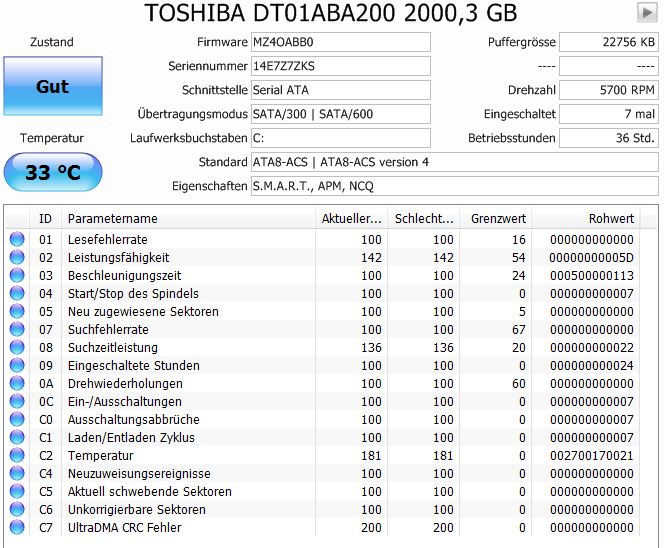This screenshot has height=548, width=664.
Task: Click status icon of C2 Temperatur row
Action: tap(17, 455)
